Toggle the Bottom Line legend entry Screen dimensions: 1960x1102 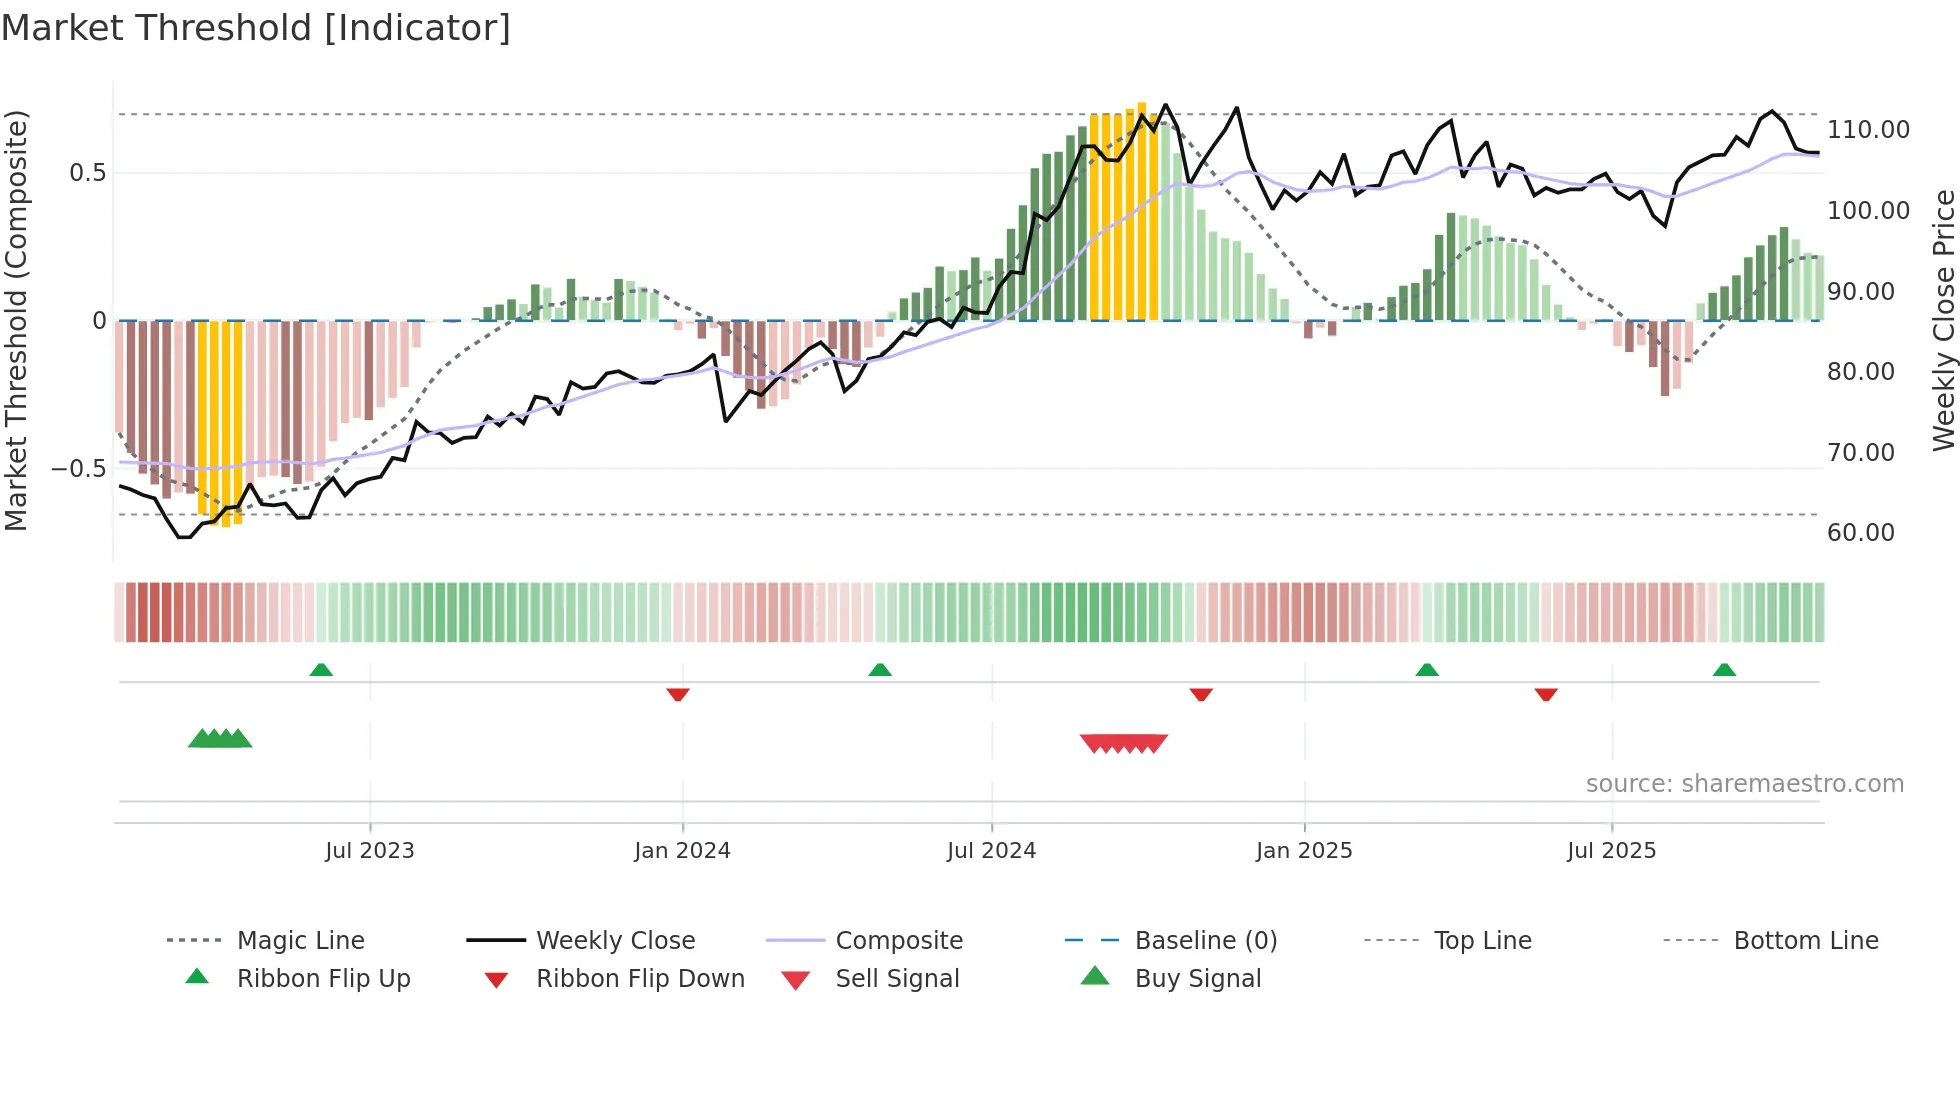coord(1805,940)
